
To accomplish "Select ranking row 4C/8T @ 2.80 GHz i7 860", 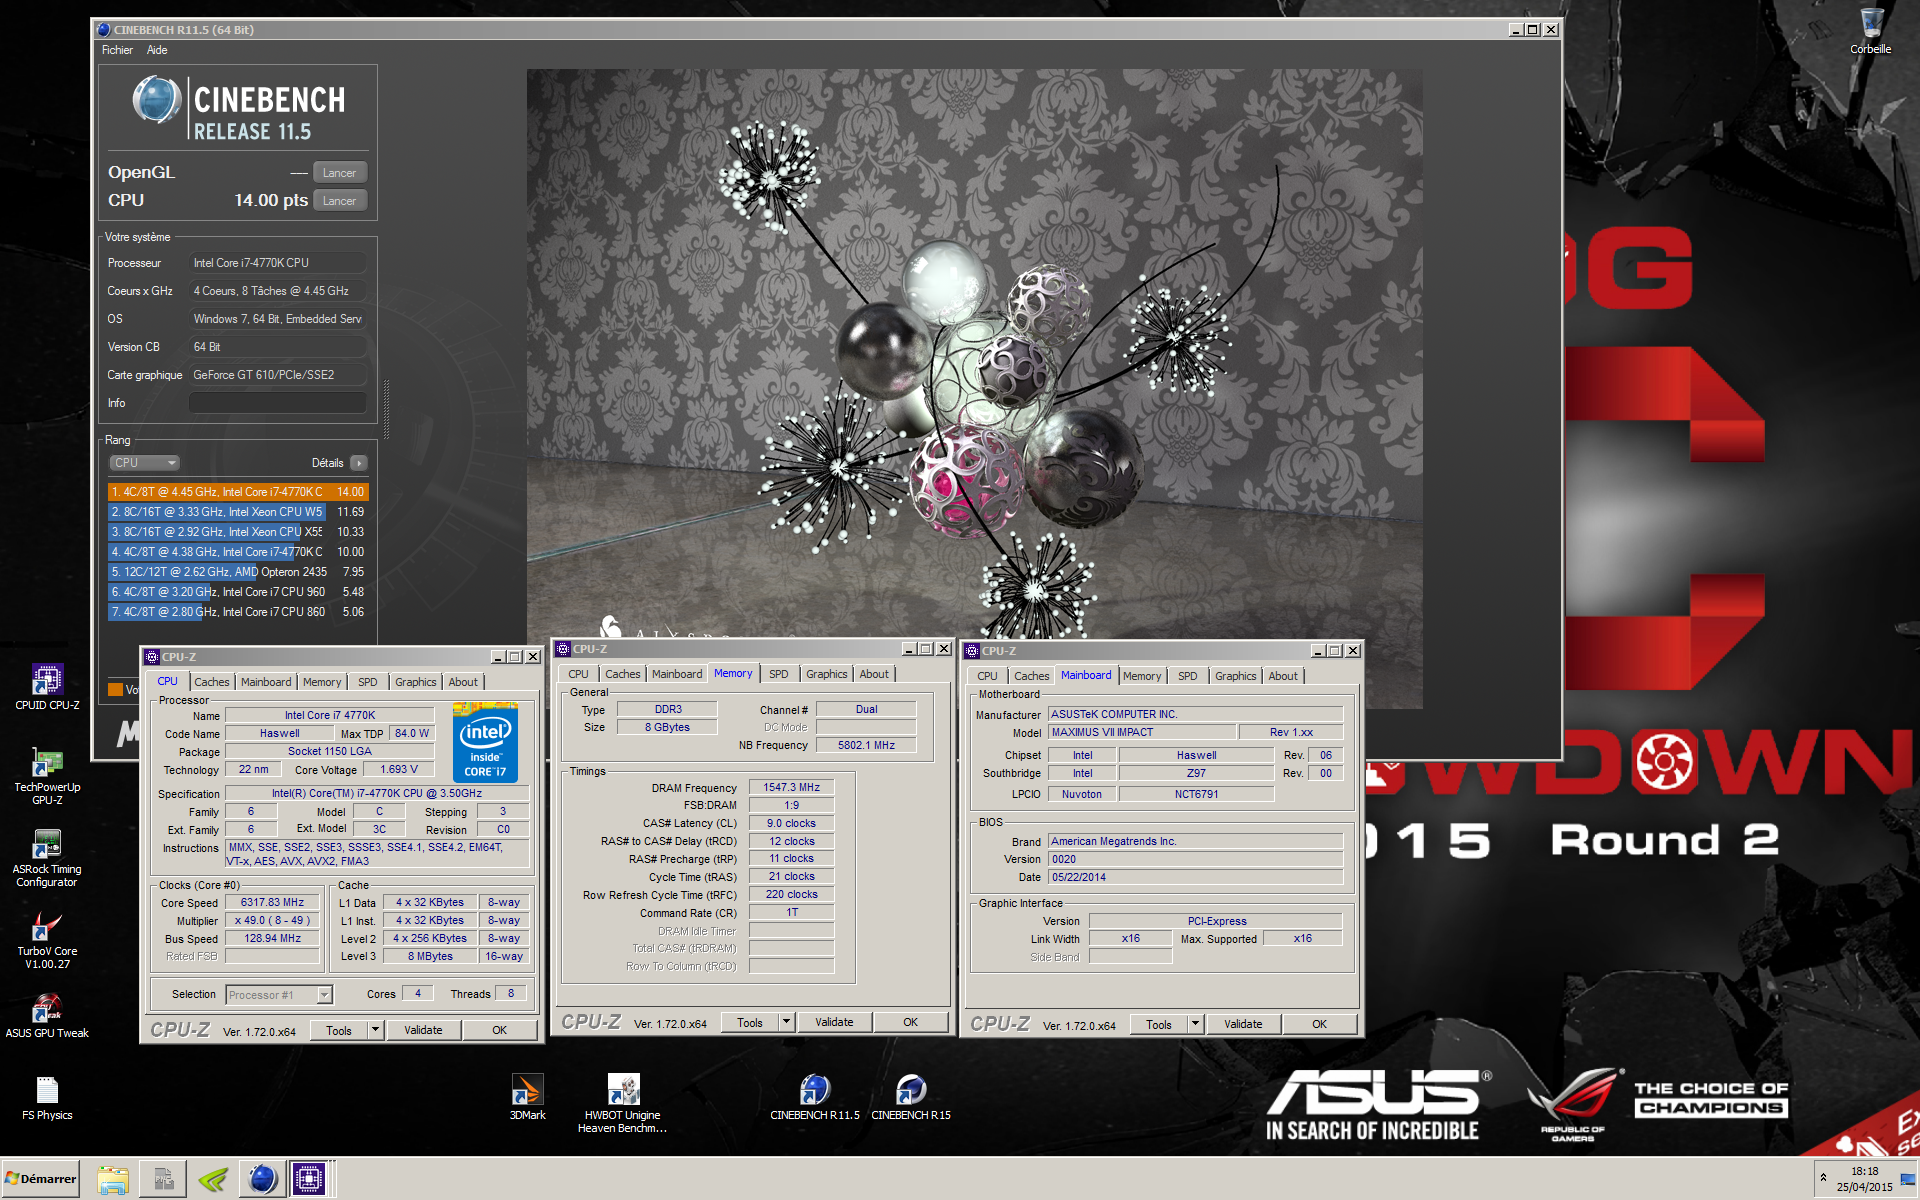I will (x=238, y=612).
